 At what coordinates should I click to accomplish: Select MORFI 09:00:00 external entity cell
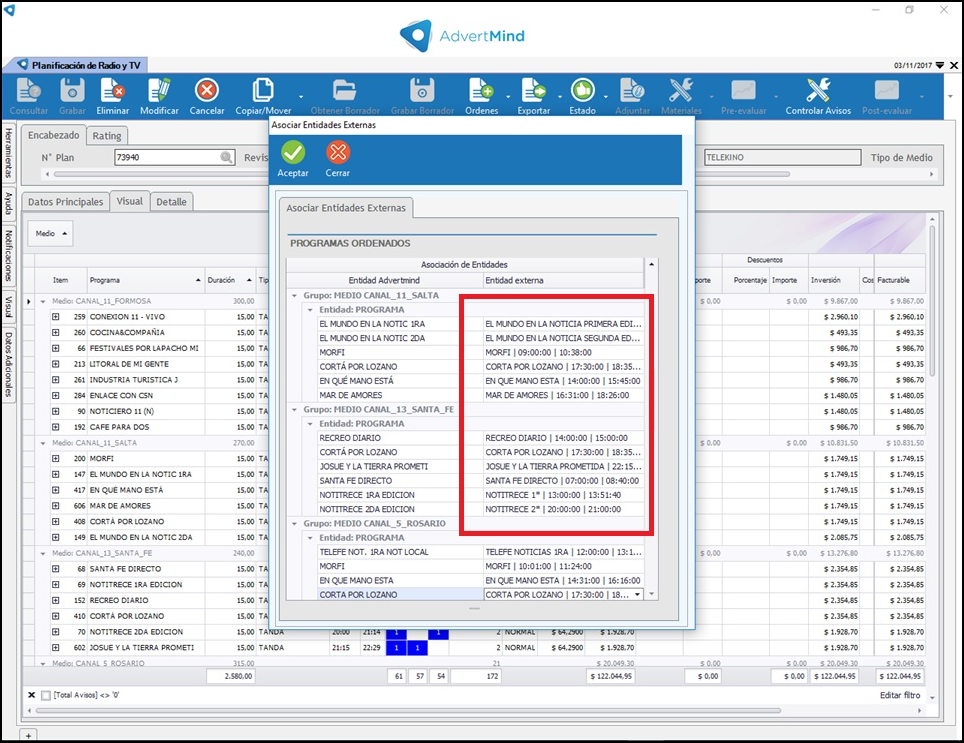coord(563,352)
